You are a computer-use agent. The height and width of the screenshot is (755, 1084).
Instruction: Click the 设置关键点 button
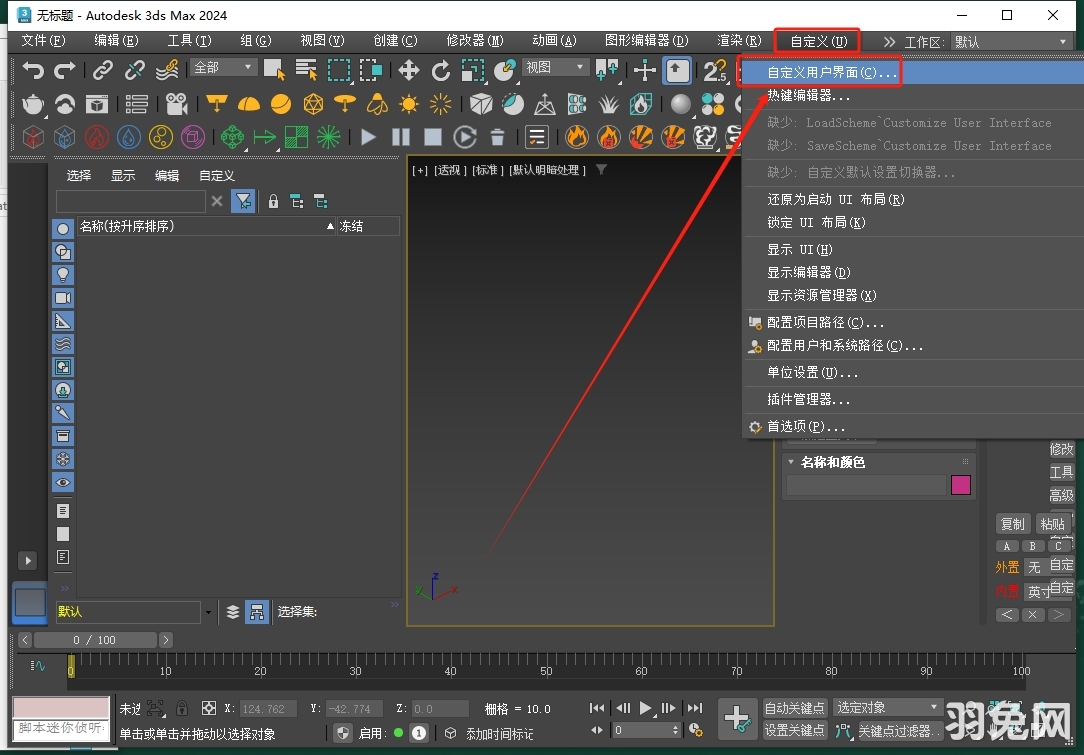pyautogui.click(x=795, y=731)
